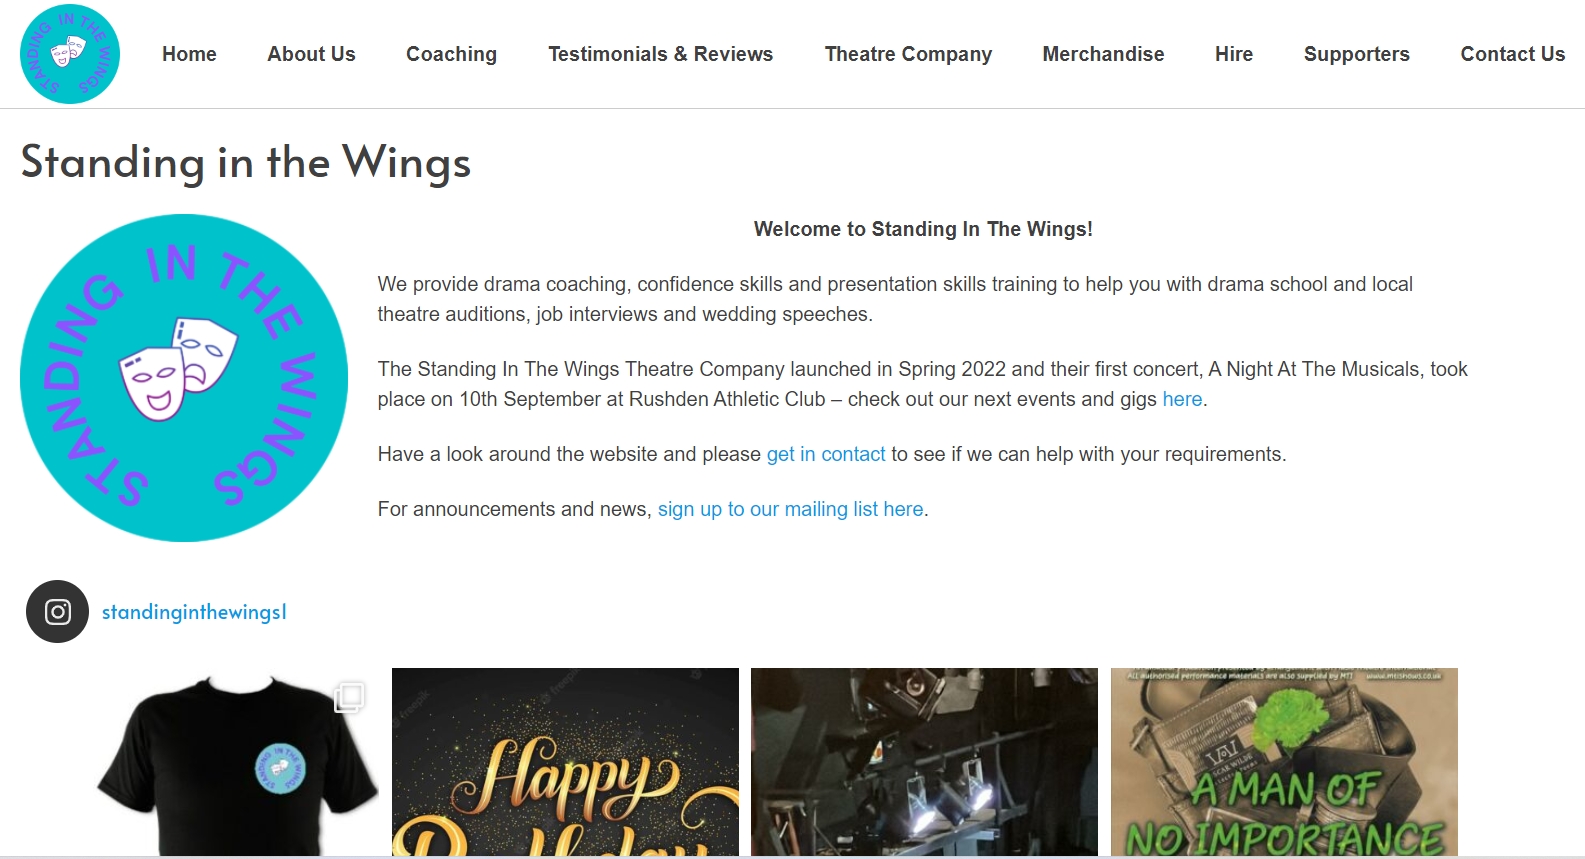
Task: Open the Merchandise menu item
Action: tap(1103, 54)
